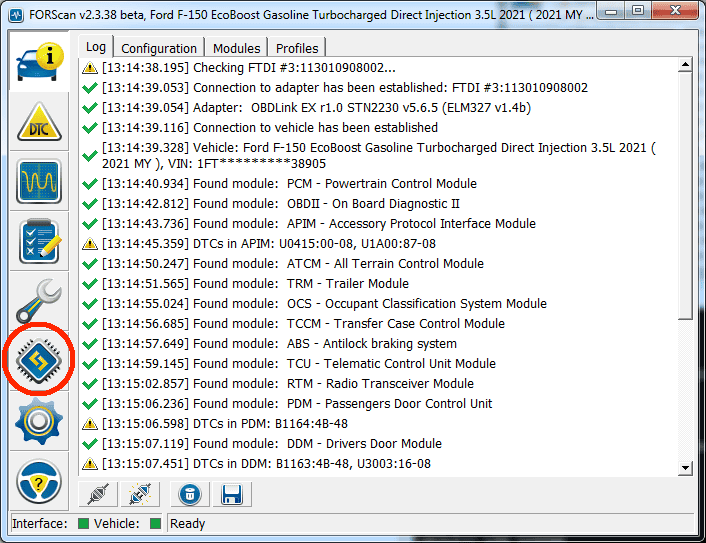Select the 'PCM - Powertrain Control Module' line

[378, 184]
